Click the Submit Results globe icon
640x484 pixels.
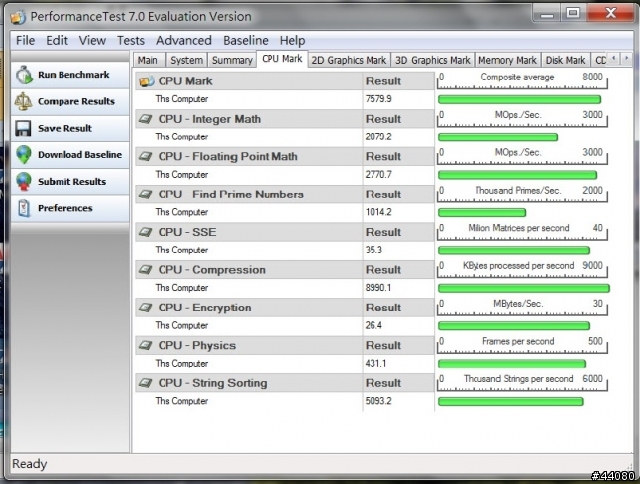[24, 182]
